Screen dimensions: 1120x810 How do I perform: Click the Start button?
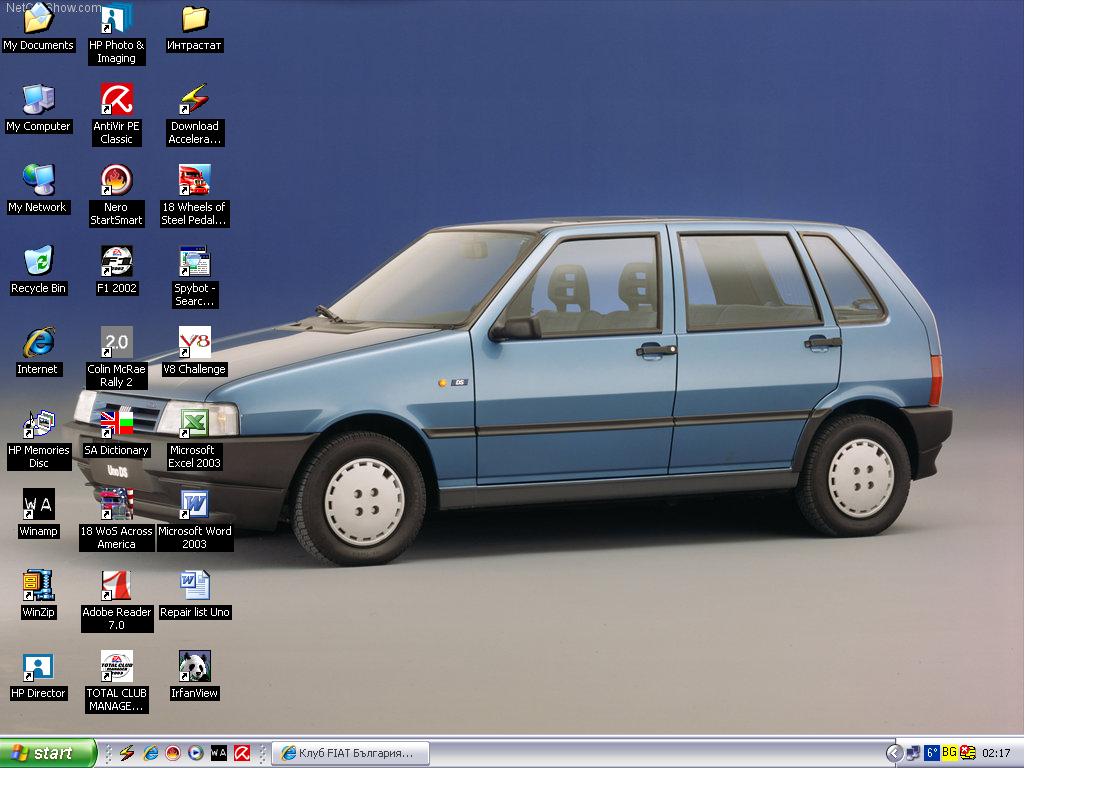[x=48, y=753]
